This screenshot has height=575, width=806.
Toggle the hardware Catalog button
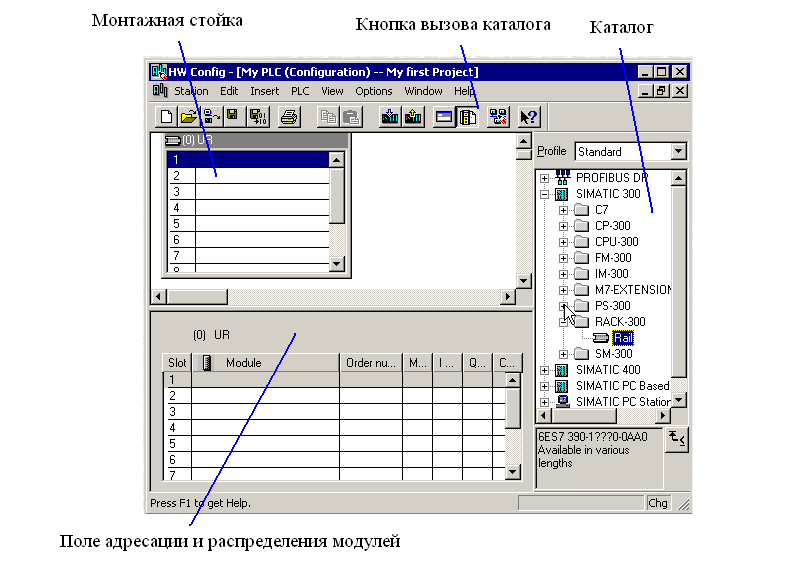coord(467,117)
